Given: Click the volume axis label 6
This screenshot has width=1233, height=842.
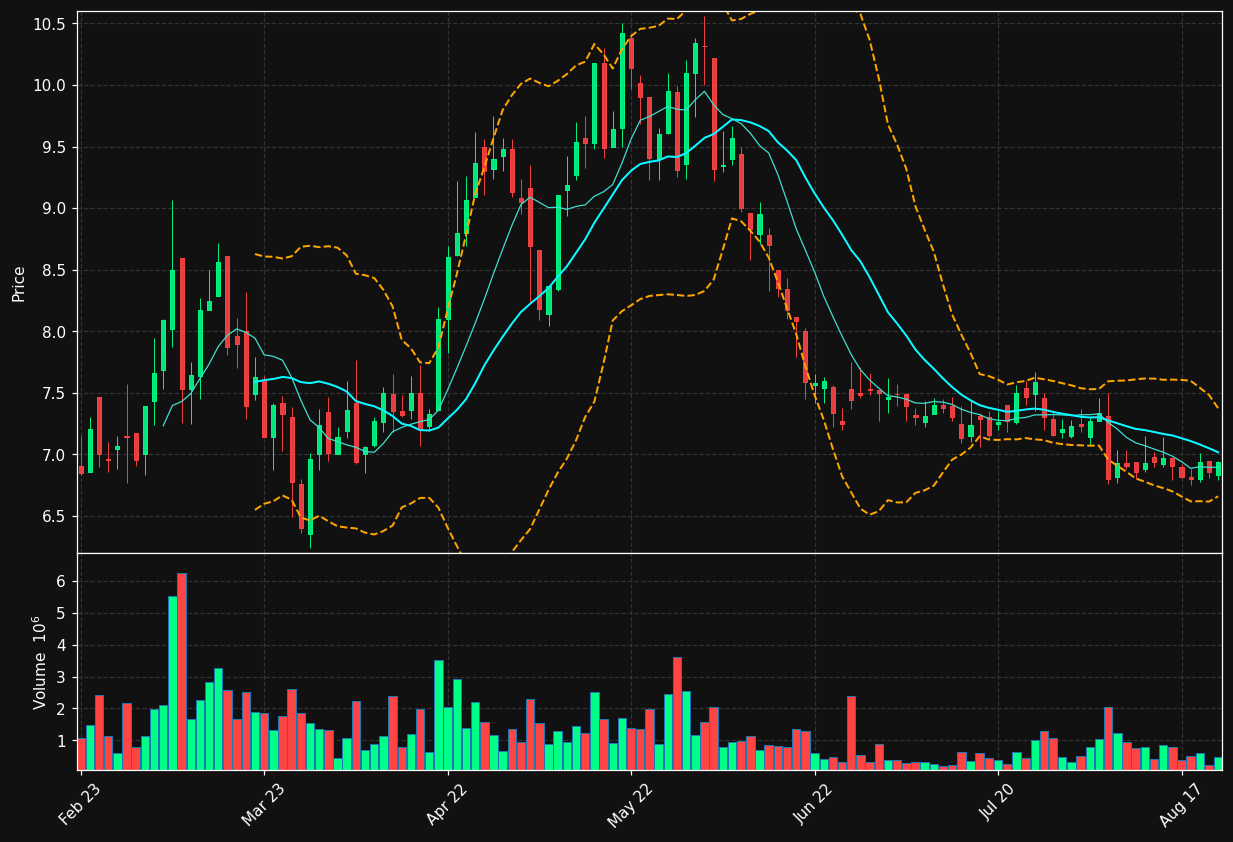Looking at the screenshot, I should click(x=61, y=582).
